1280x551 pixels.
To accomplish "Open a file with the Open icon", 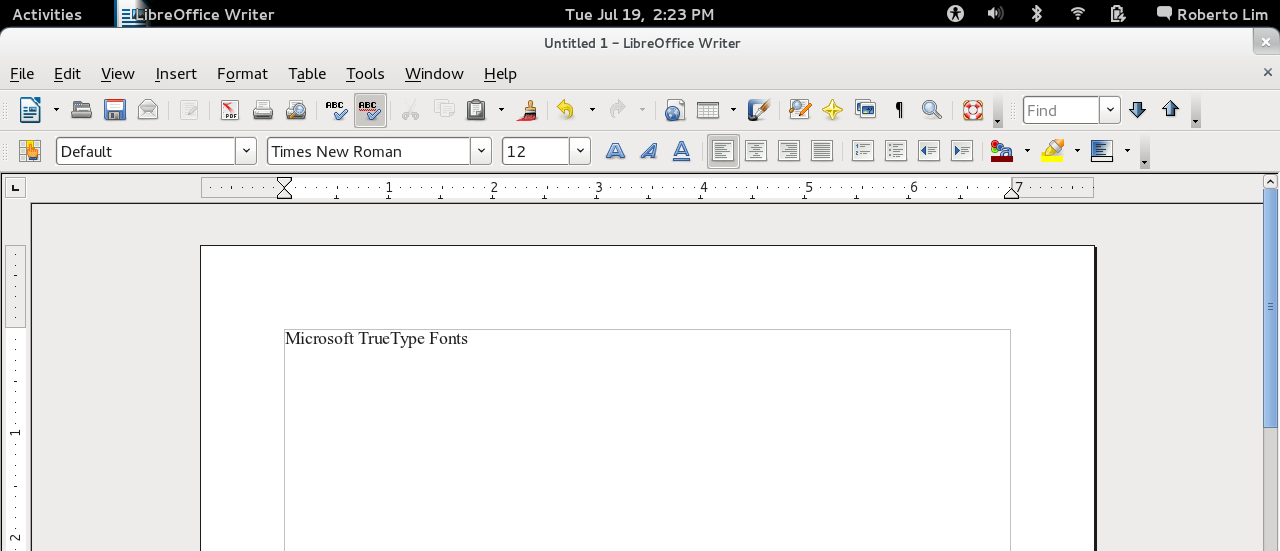I will [x=82, y=110].
